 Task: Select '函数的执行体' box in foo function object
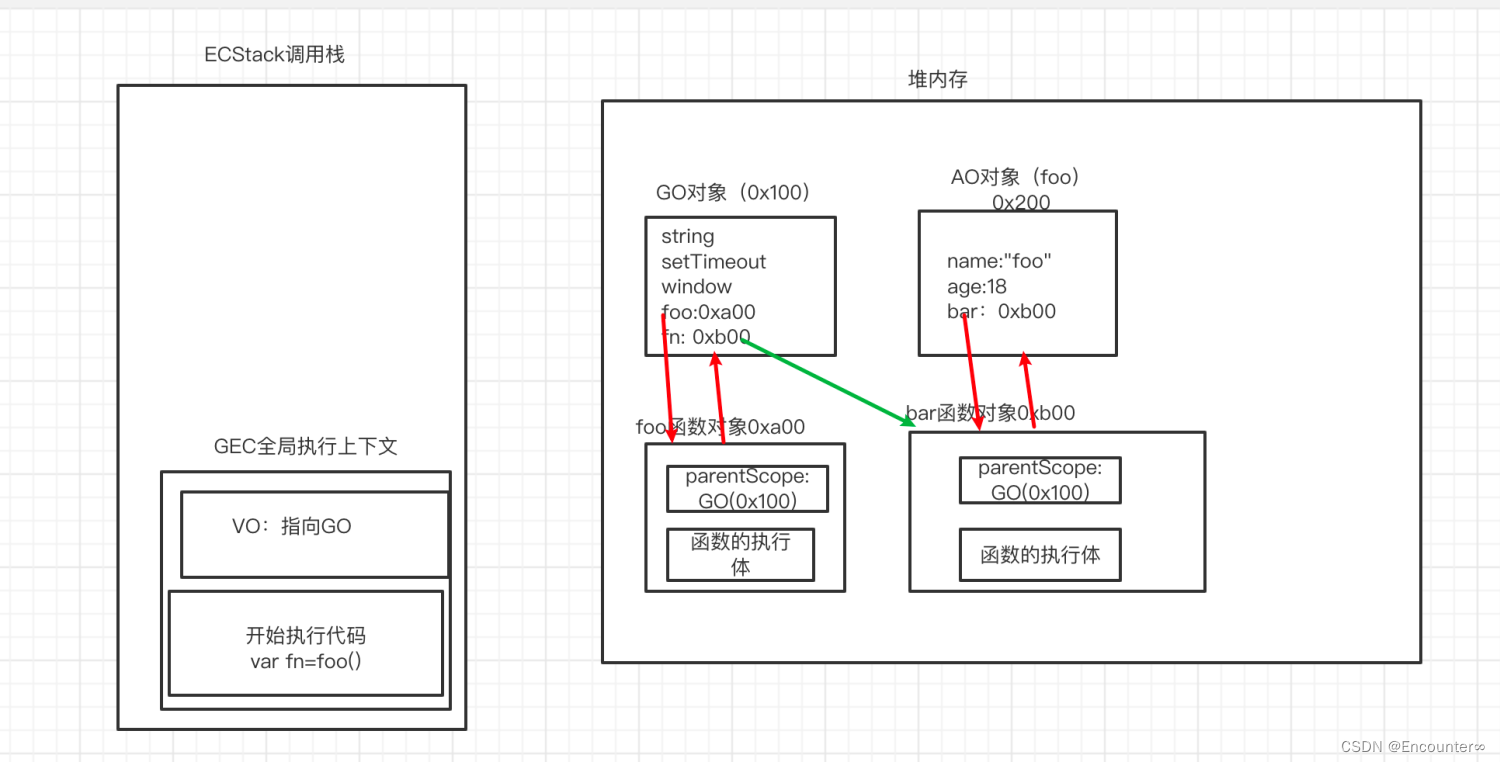click(x=740, y=554)
